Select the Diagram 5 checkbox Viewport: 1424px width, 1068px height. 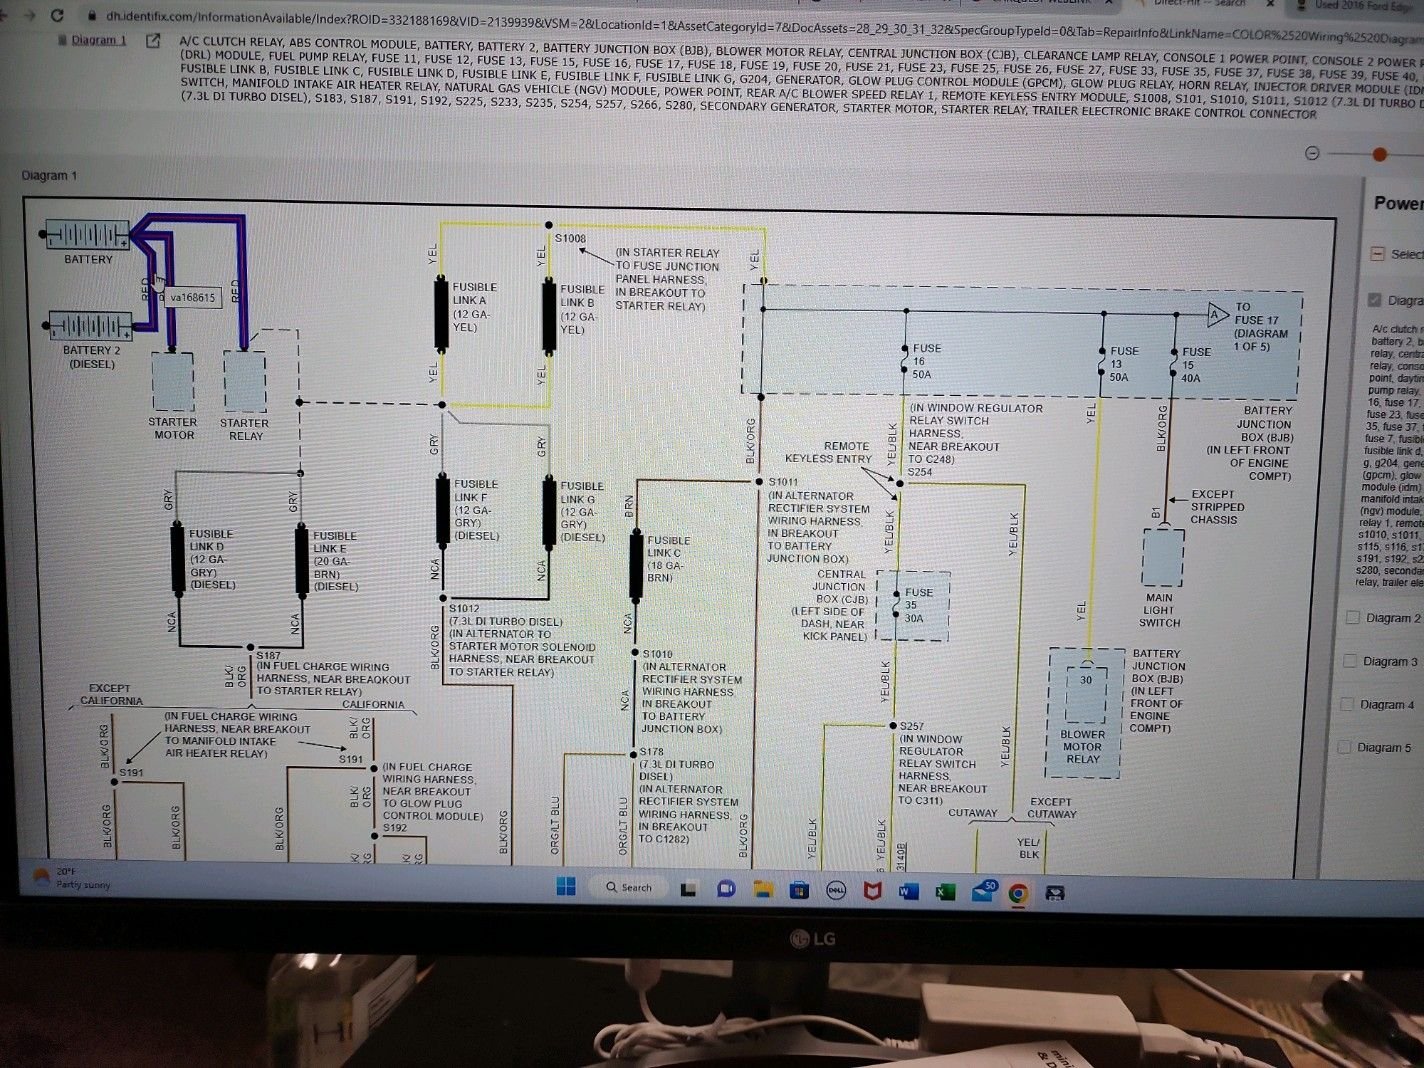1345,747
